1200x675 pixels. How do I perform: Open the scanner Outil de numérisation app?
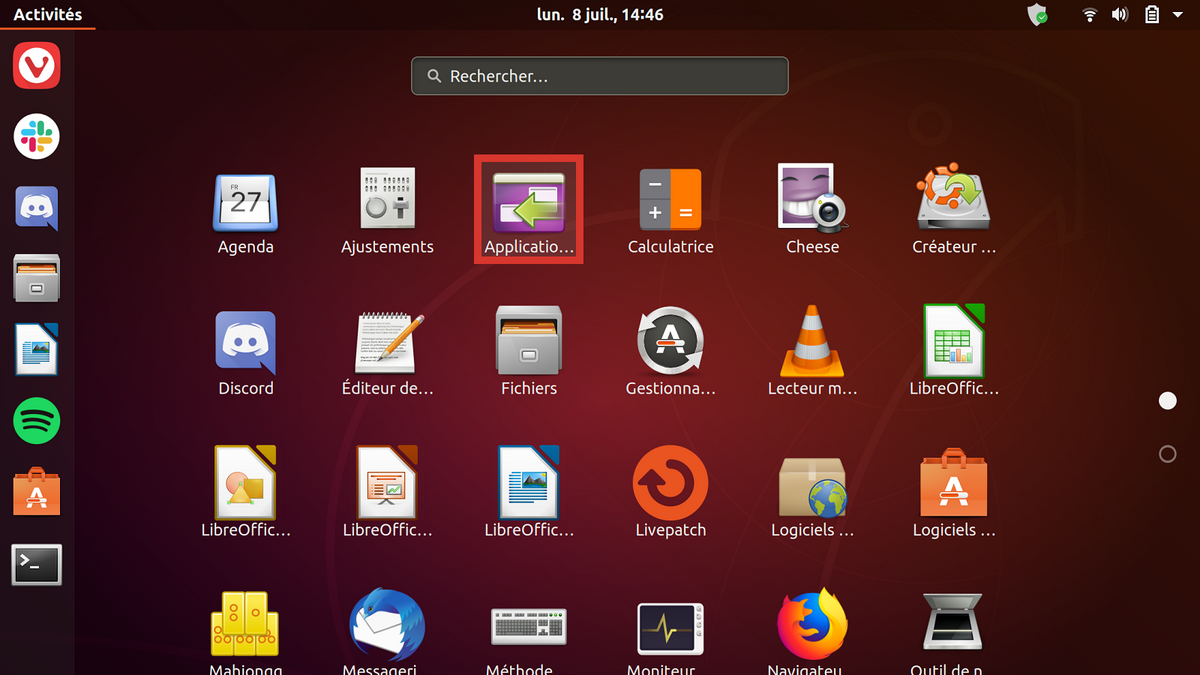[x=954, y=633]
